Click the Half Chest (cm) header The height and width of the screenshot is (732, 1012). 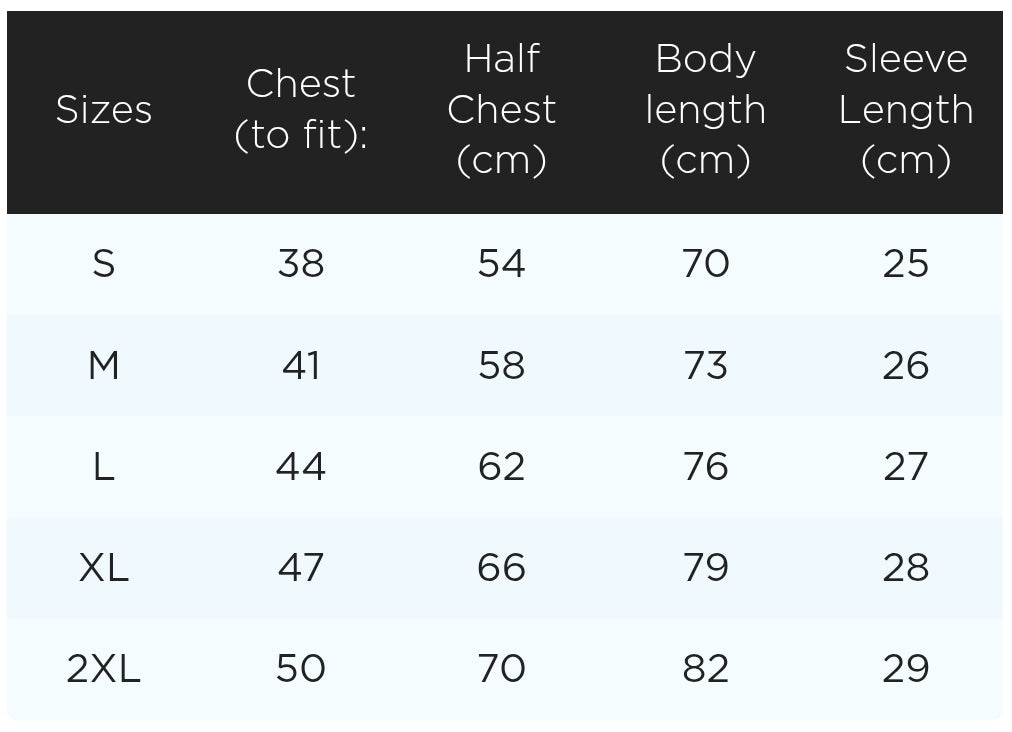click(x=501, y=109)
